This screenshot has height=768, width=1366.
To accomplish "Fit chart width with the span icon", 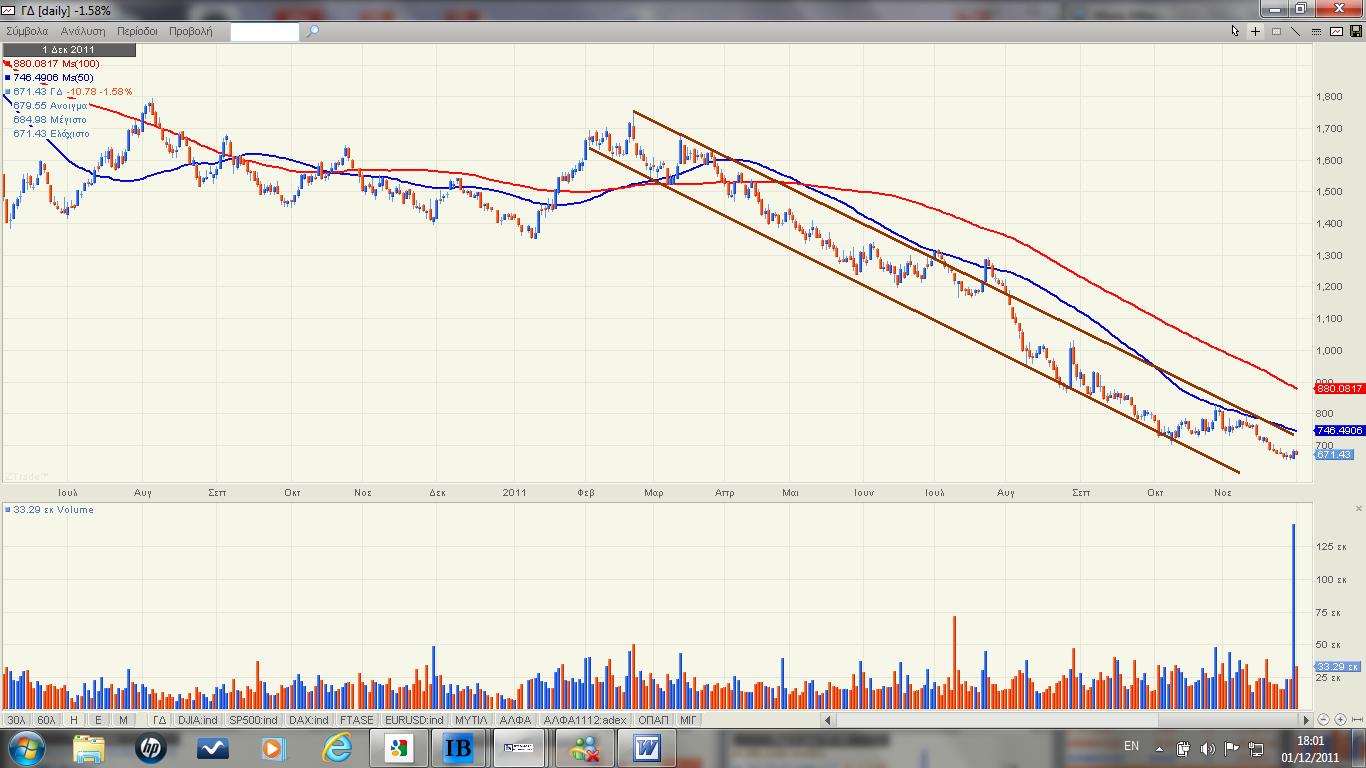I will pyautogui.click(x=1356, y=719).
